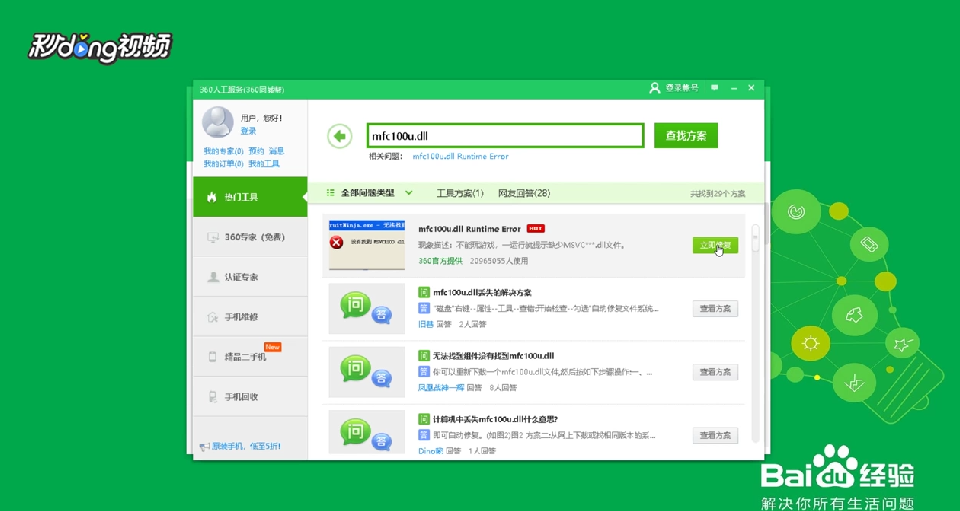Click 查看方案 for mfc100u.dll丢失的解决方案
960x511 pixels.
click(715, 308)
